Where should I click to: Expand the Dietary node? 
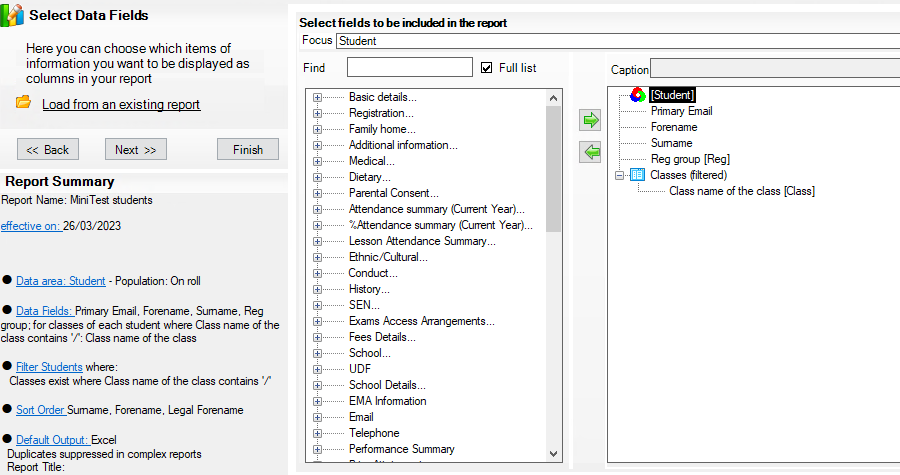[x=317, y=178]
